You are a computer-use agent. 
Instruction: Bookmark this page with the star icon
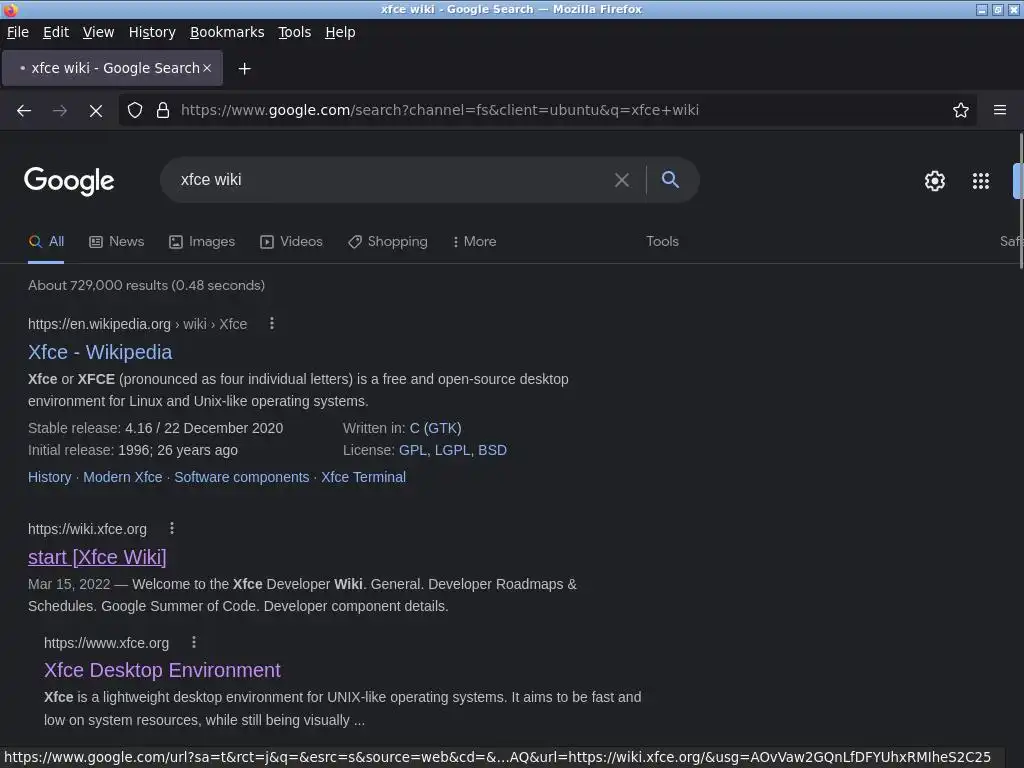(x=961, y=110)
